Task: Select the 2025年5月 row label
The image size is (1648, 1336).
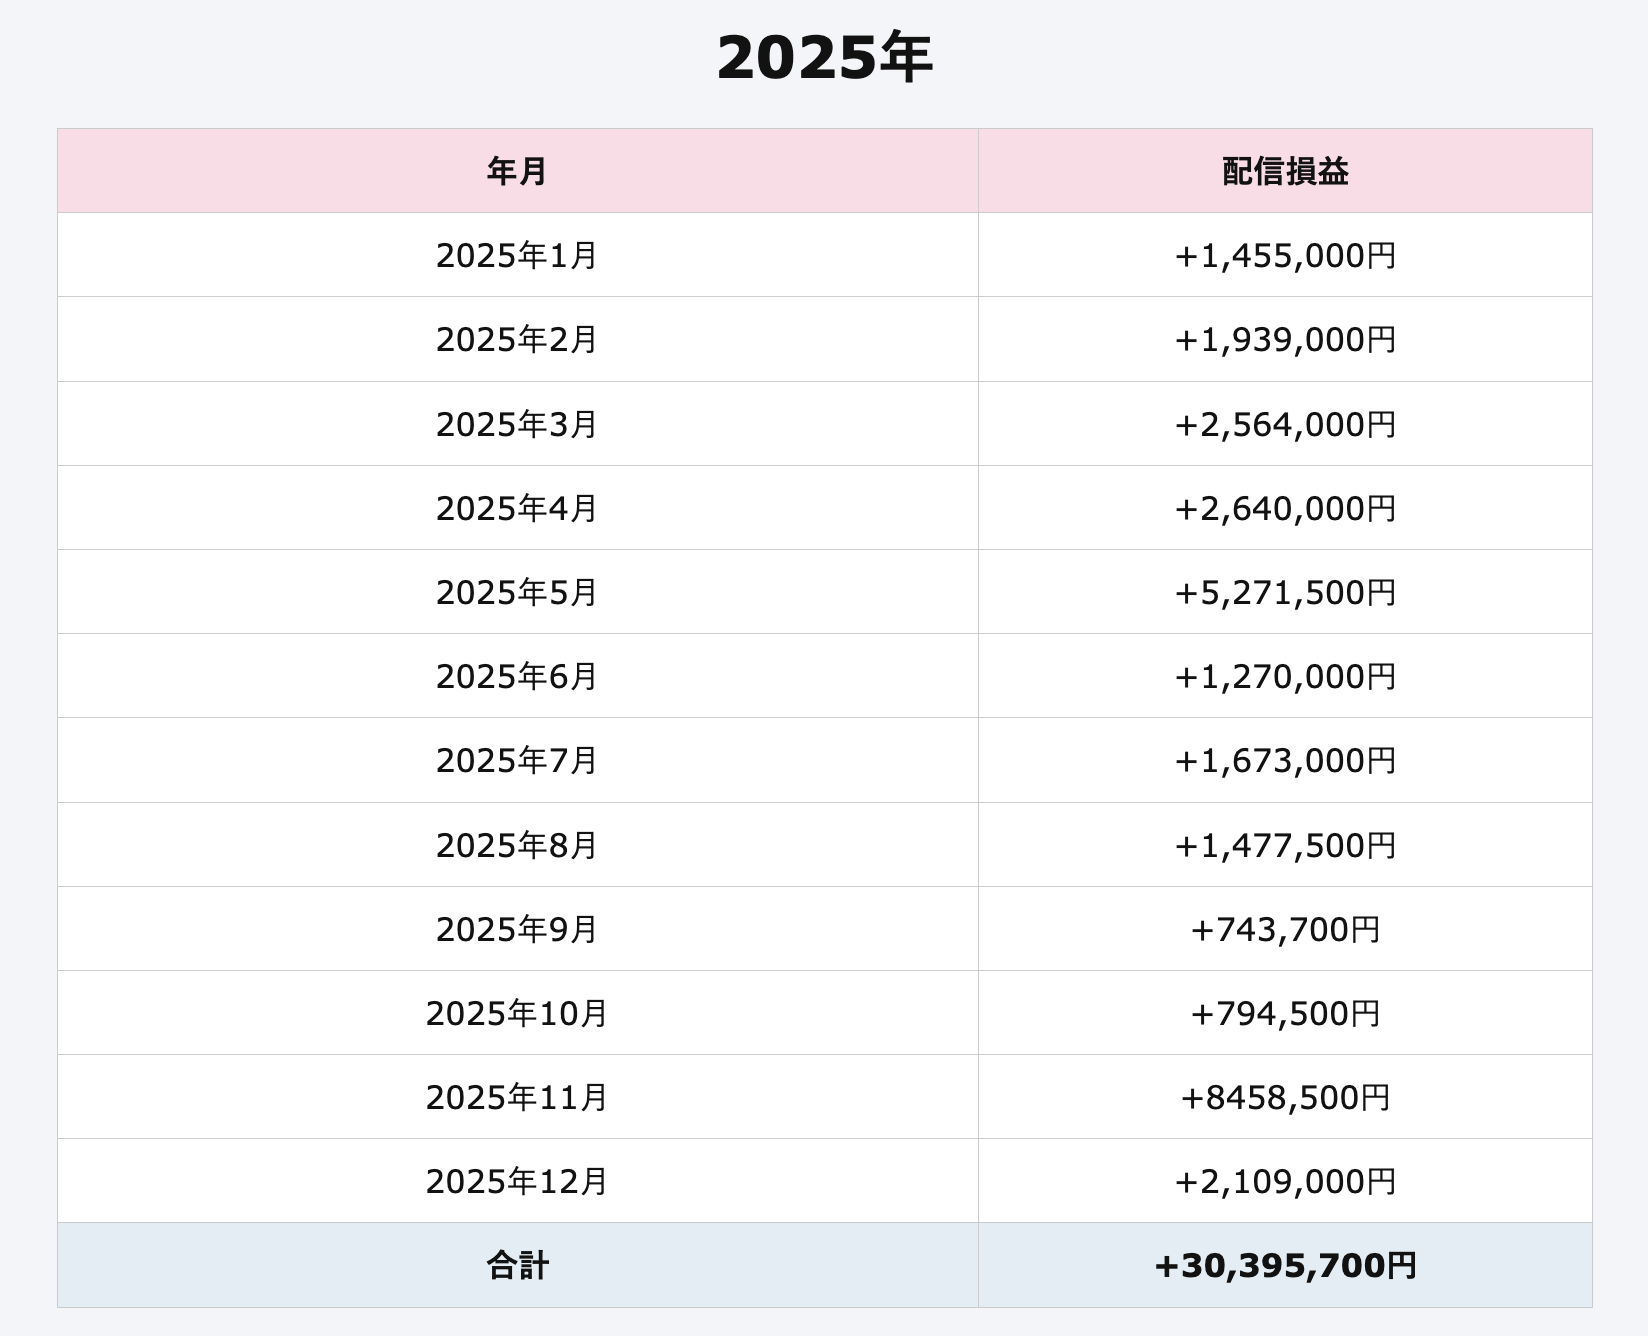Action: (x=517, y=592)
